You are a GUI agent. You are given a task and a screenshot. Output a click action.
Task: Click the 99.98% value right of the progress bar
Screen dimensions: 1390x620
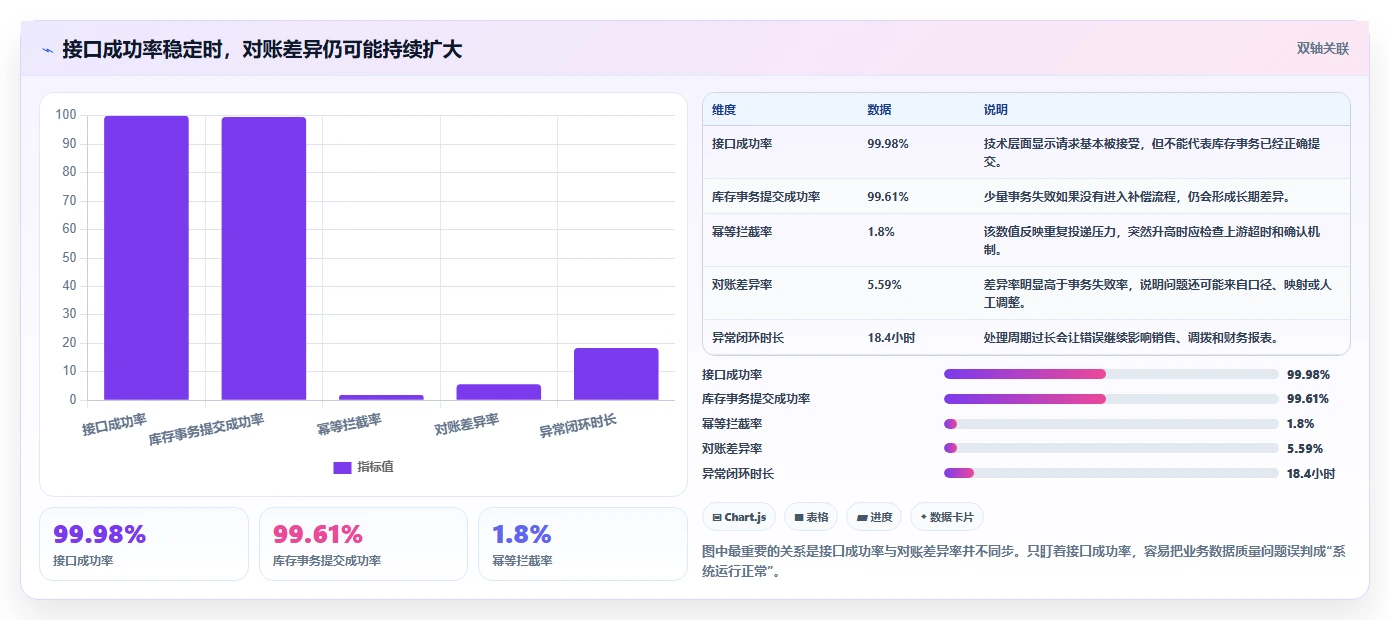[x=1308, y=374]
